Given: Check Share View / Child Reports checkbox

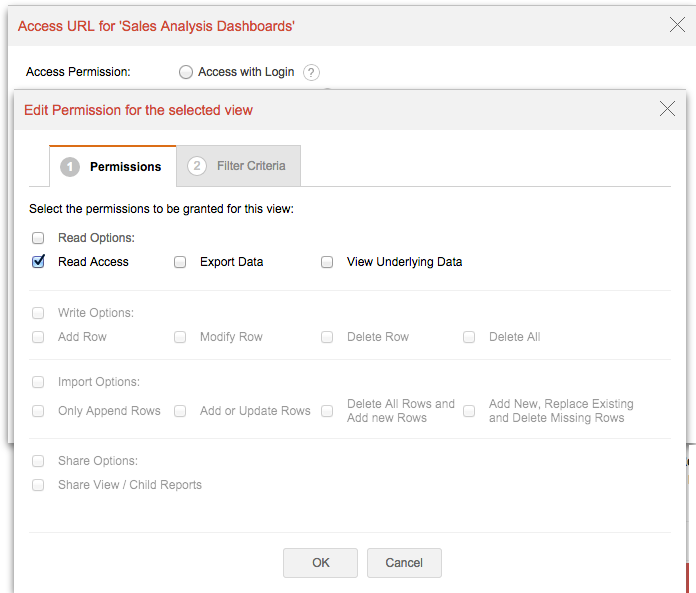Looking at the screenshot, I should 38,485.
